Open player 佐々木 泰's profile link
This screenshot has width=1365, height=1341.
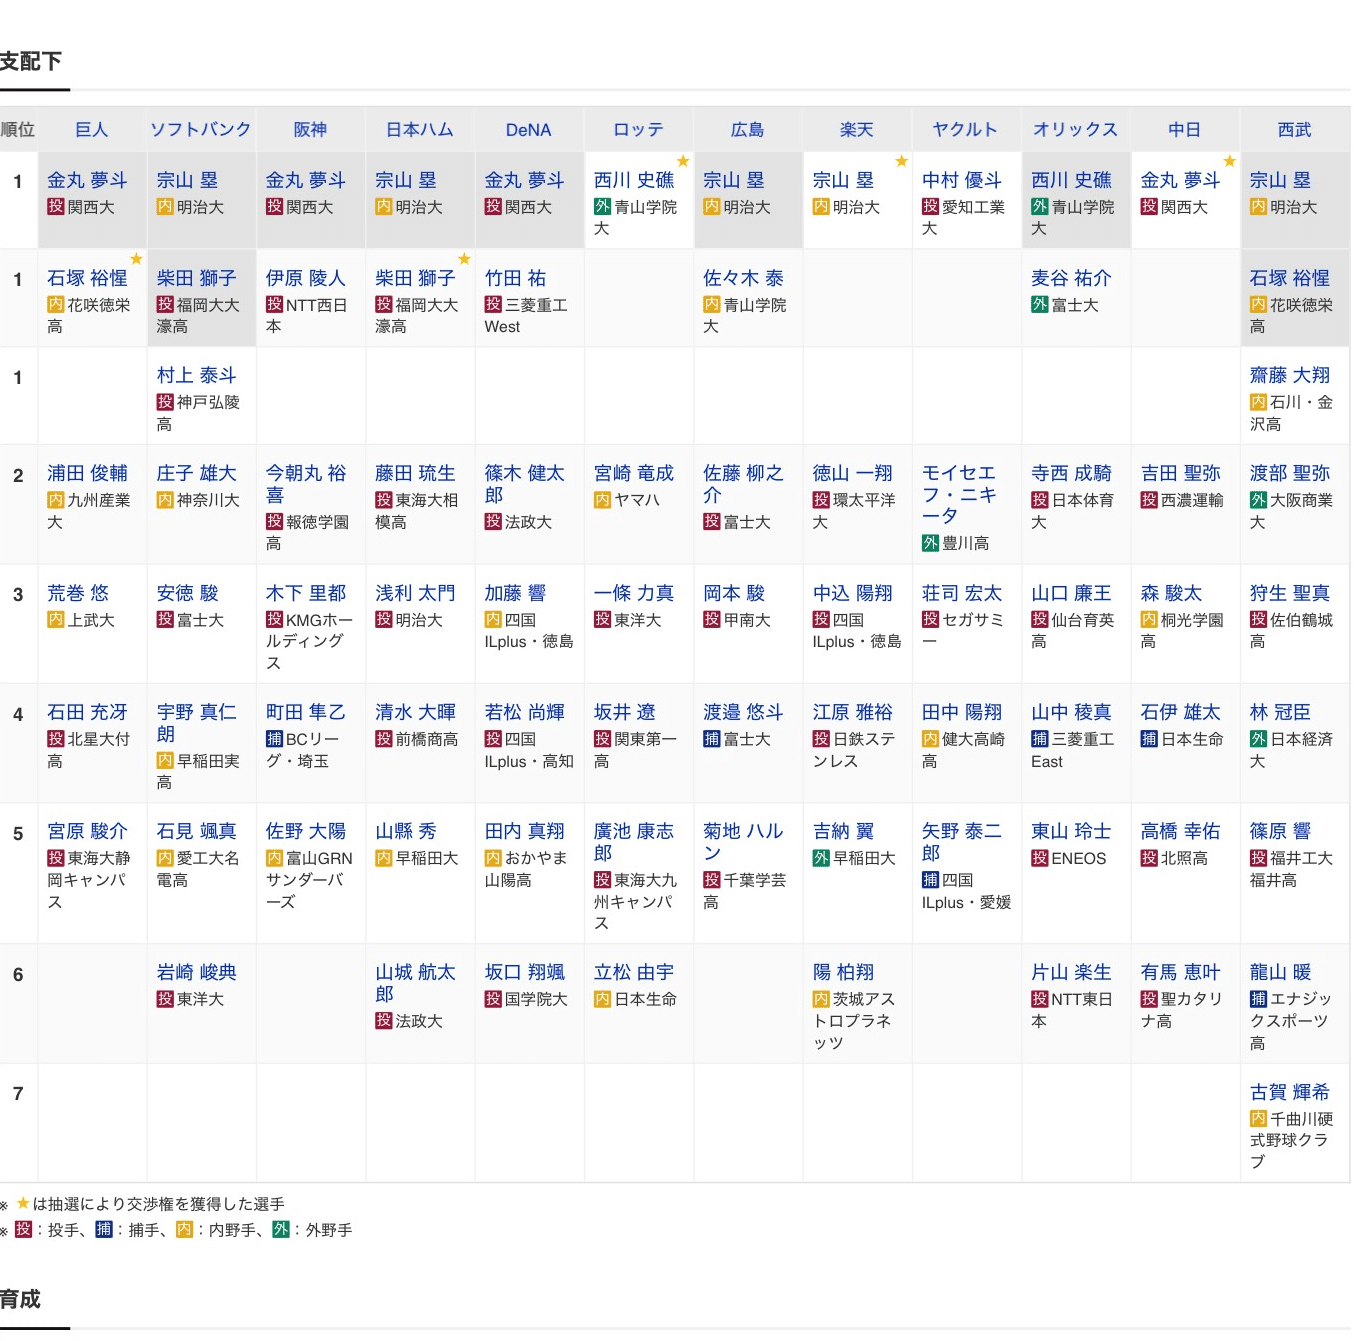tap(743, 278)
